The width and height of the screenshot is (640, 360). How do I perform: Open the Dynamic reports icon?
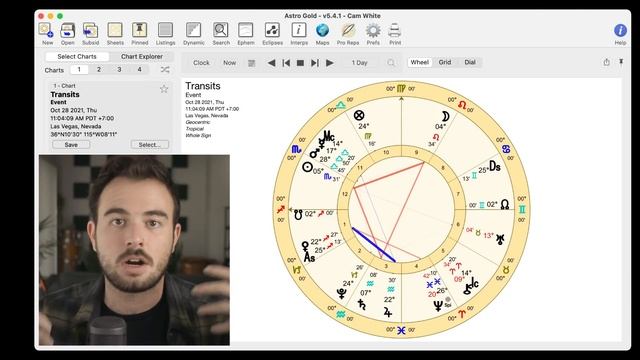pos(193,30)
